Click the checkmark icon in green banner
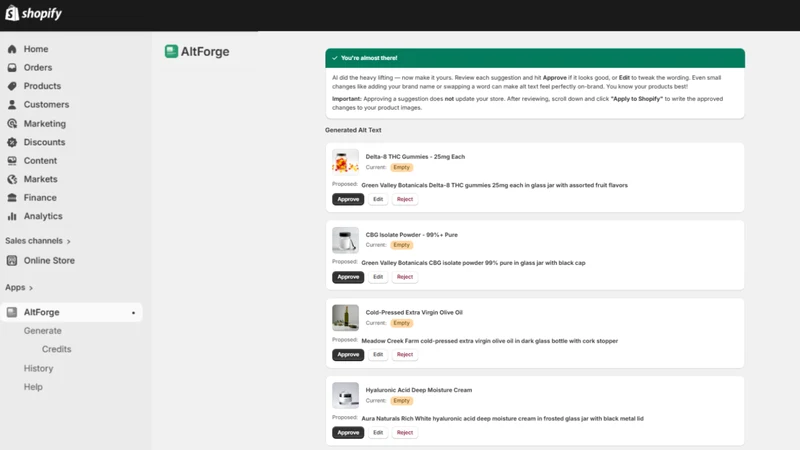 [x=335, y=58]
